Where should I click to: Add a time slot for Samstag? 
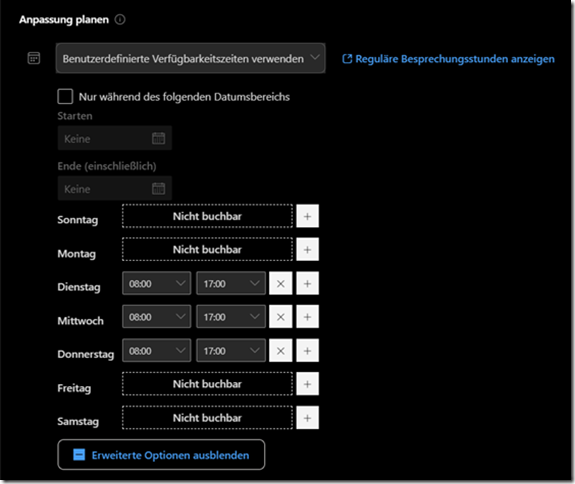coord(307,418)
